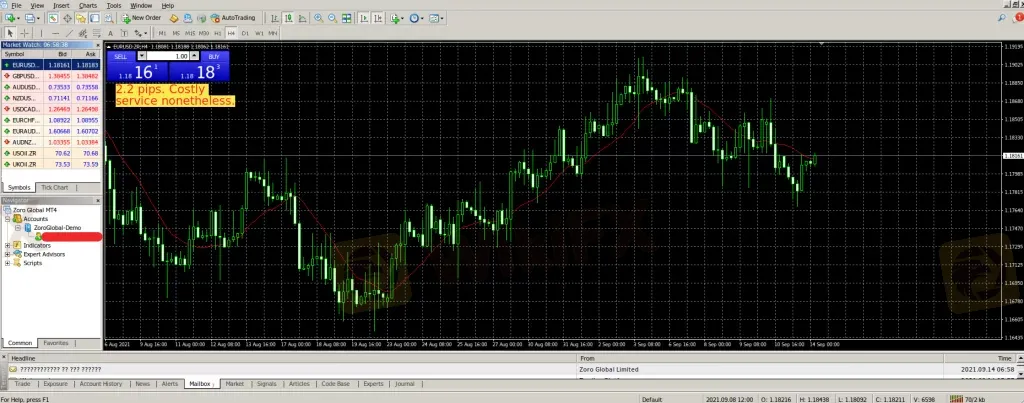Open the indicators list dropdown icon

click(396, 18)
